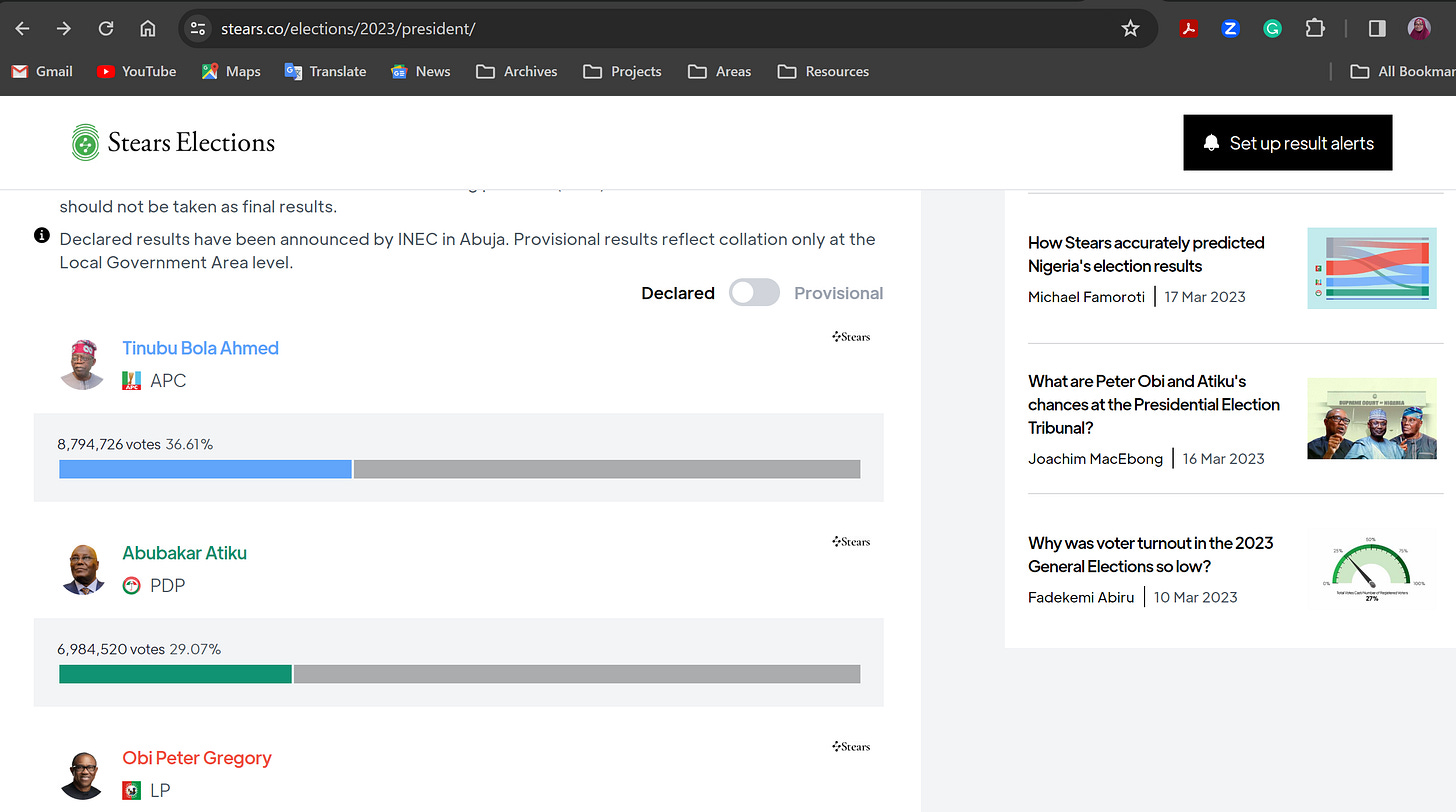Bookmark this page with the star icon
The width and height of the screenshot is (1456, 812).
coord(1130,28)
